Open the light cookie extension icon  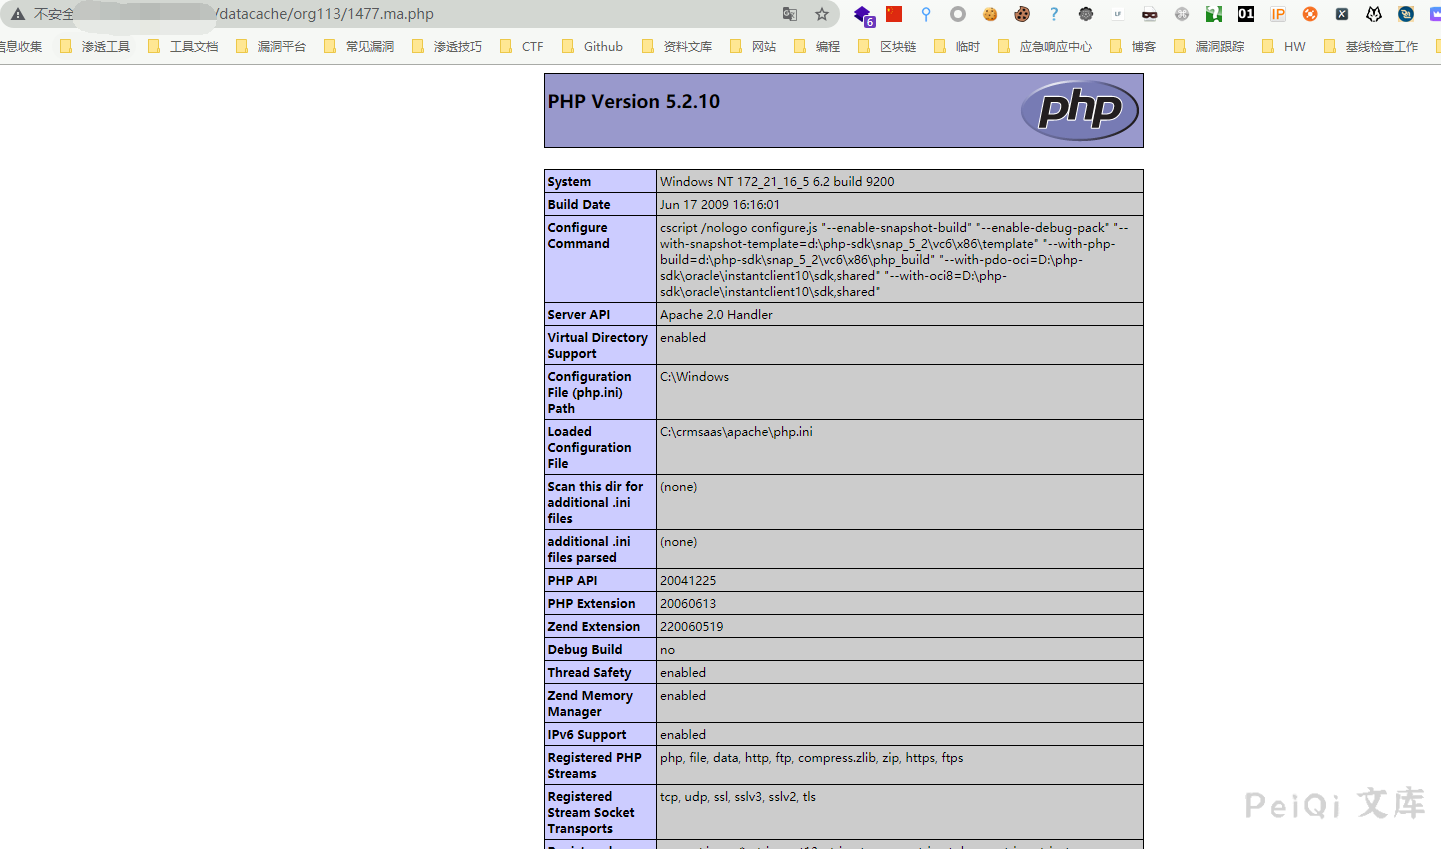coord(990,14)
